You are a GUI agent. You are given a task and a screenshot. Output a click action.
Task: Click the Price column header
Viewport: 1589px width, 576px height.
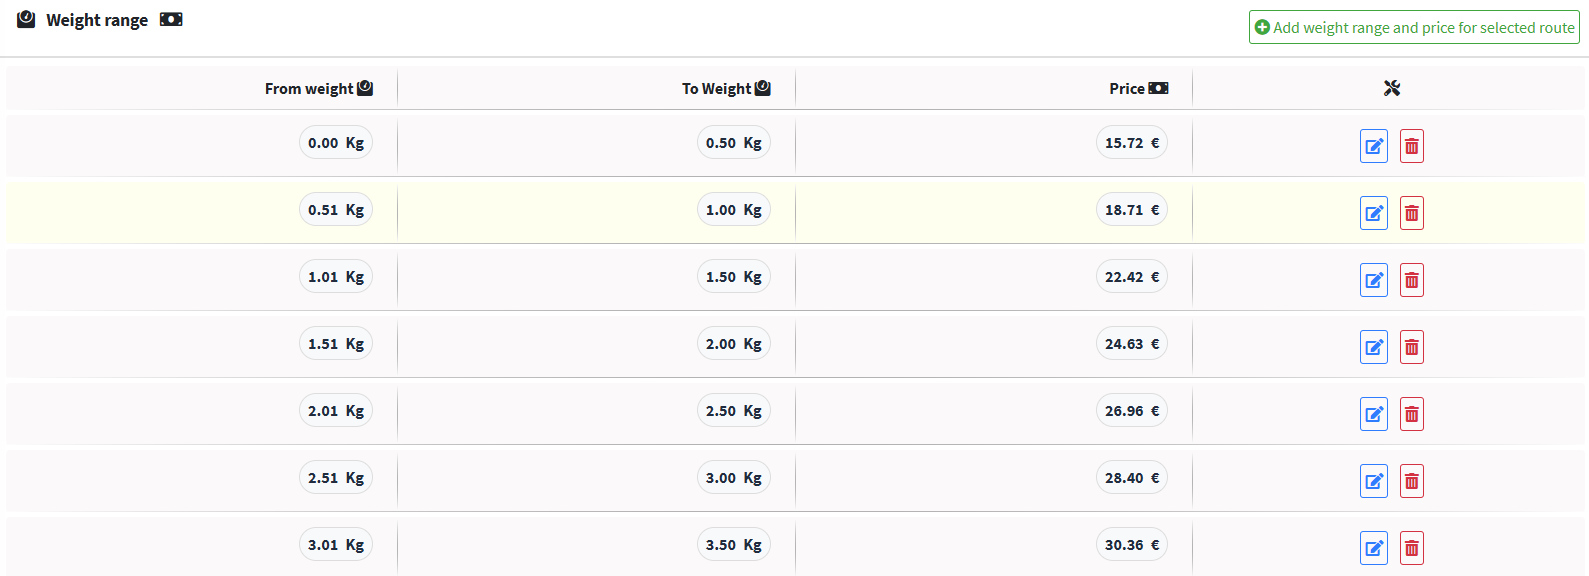[1138, 88]
